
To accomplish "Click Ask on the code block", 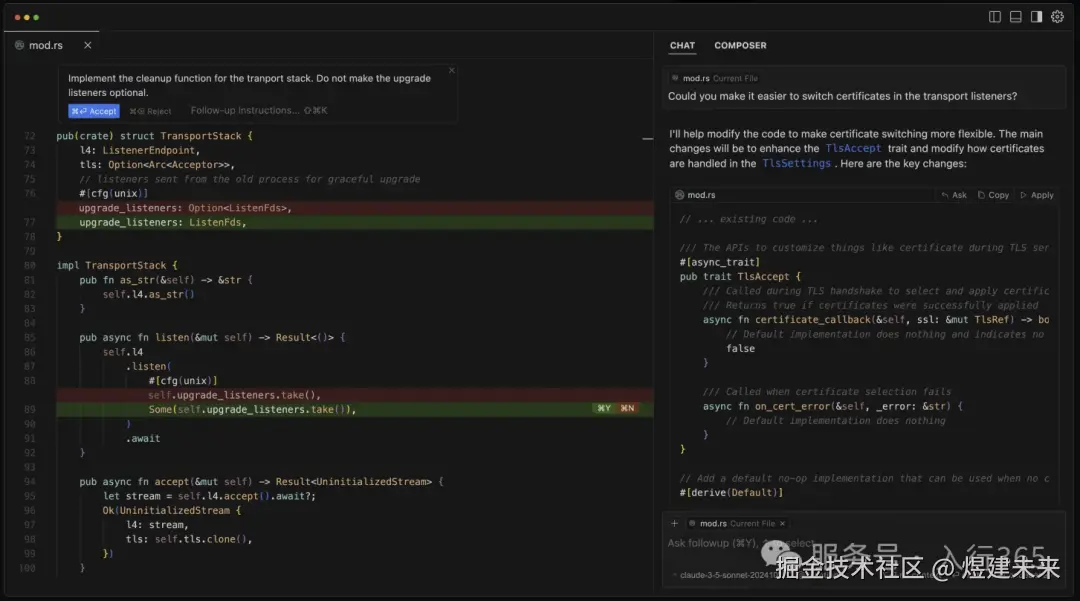I will click(954, 196).
